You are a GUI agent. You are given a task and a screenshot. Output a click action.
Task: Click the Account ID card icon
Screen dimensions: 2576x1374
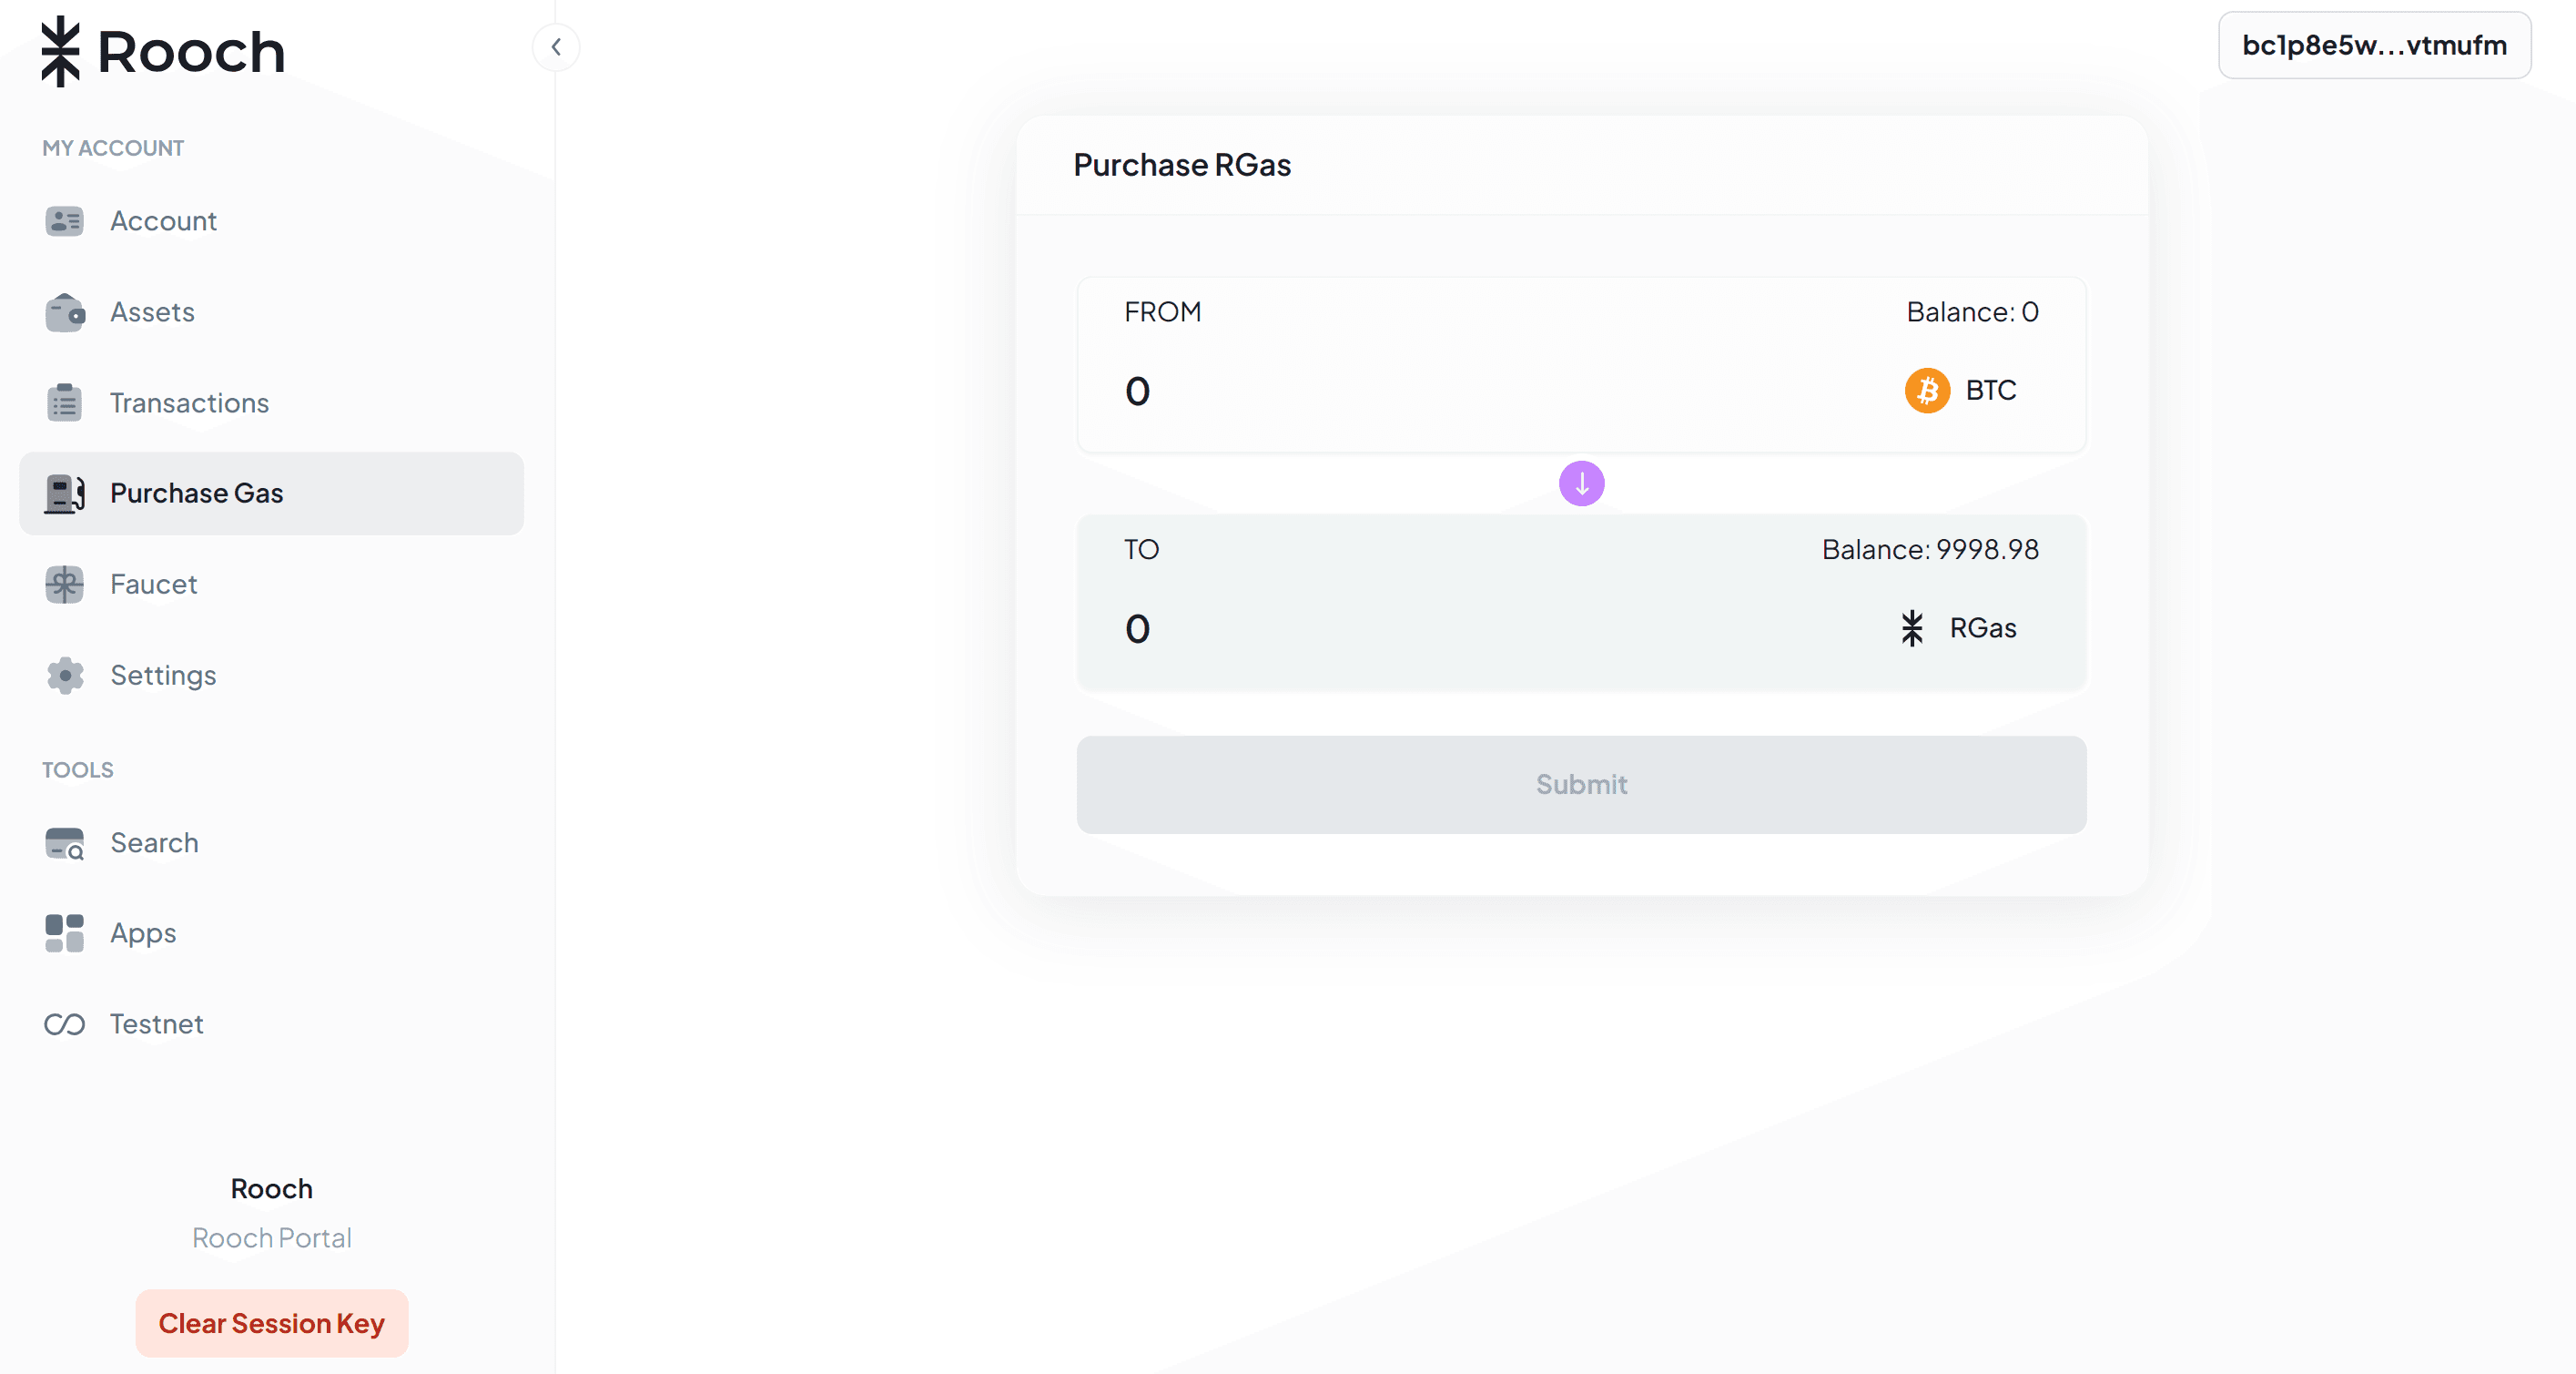[65, 221]
